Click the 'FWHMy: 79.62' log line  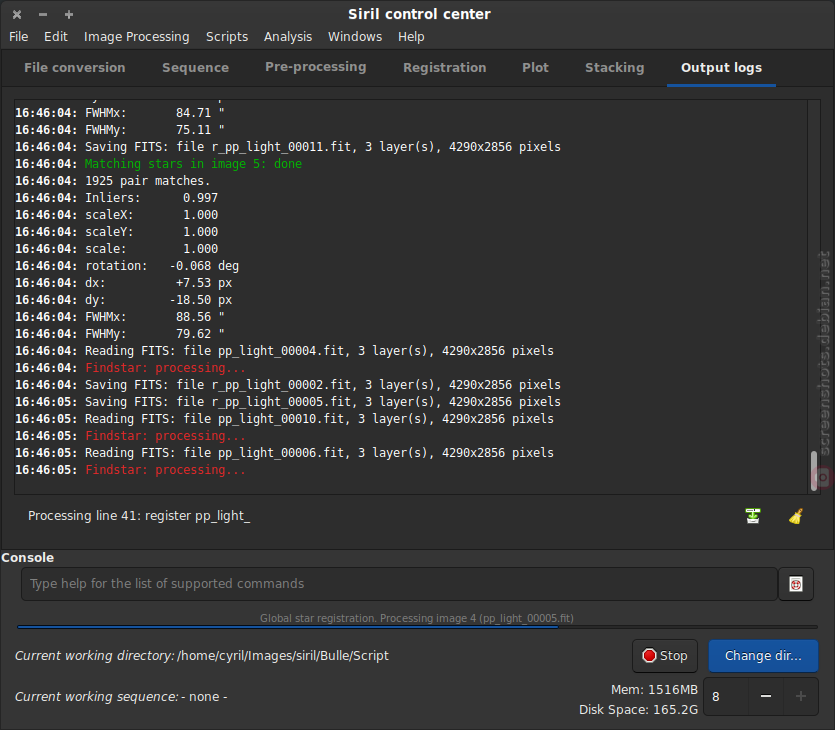154,334
